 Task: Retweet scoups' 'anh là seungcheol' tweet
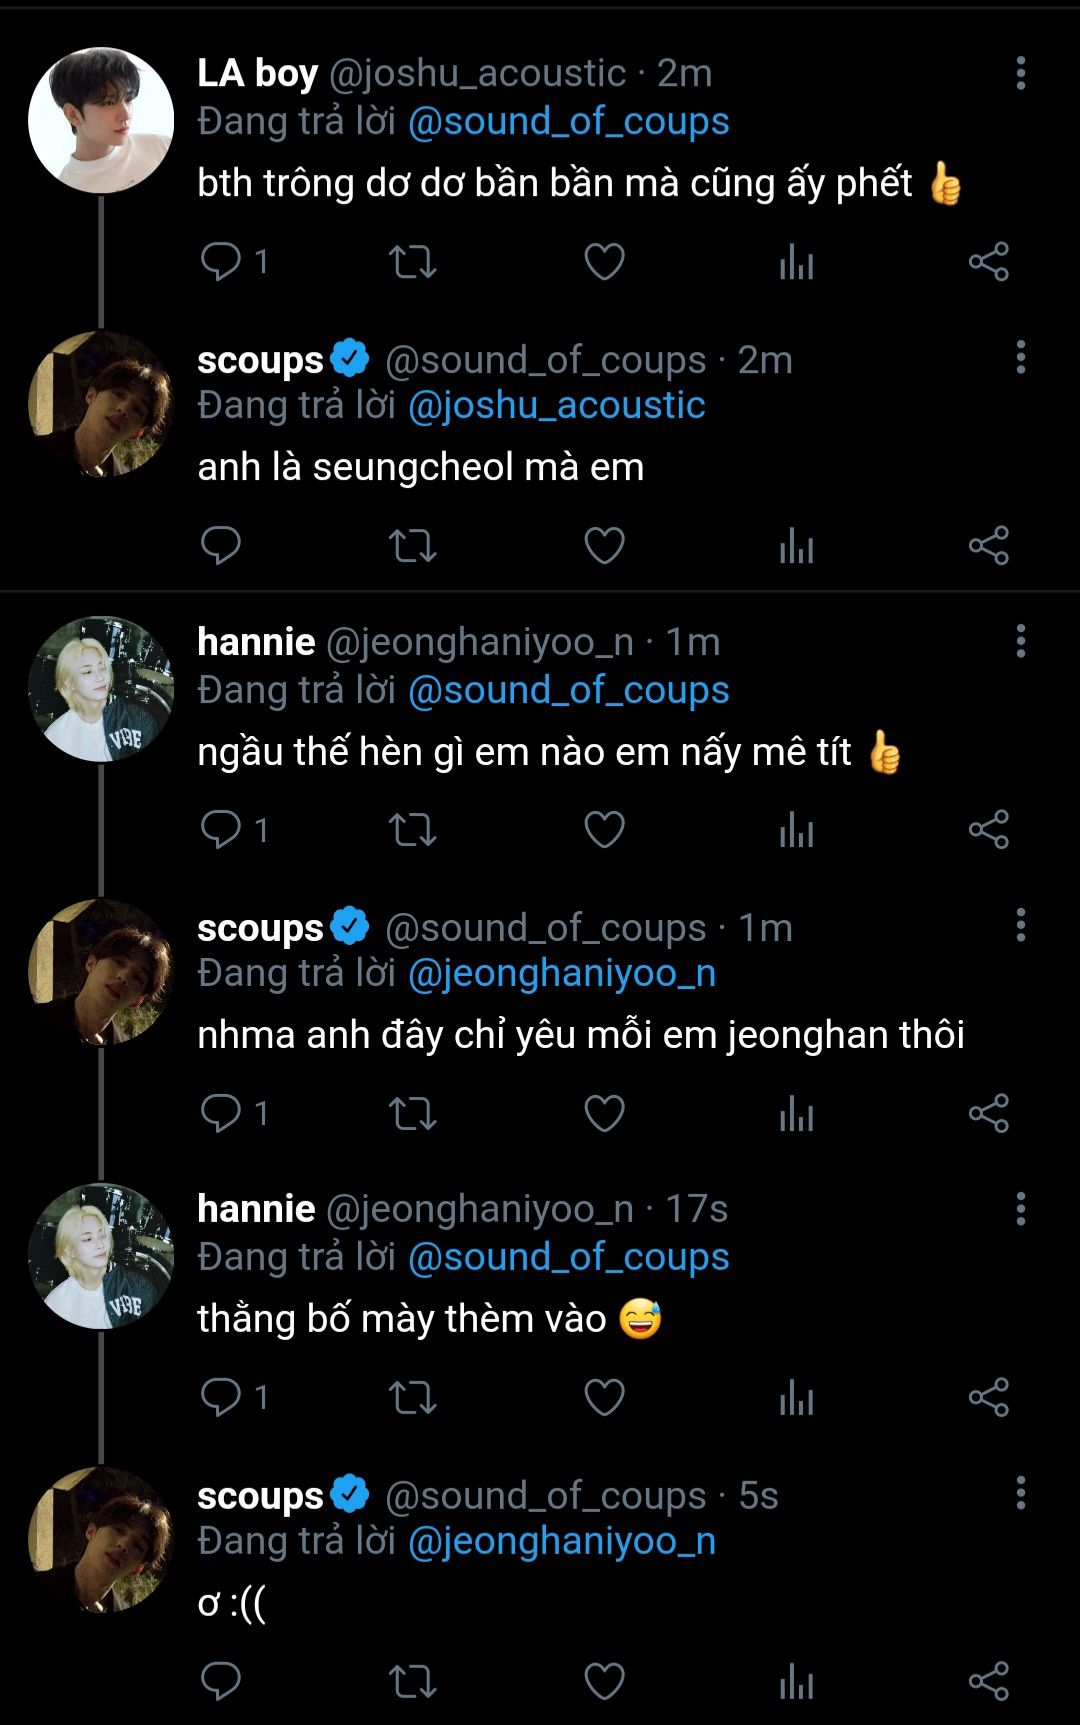coord(412,546)
